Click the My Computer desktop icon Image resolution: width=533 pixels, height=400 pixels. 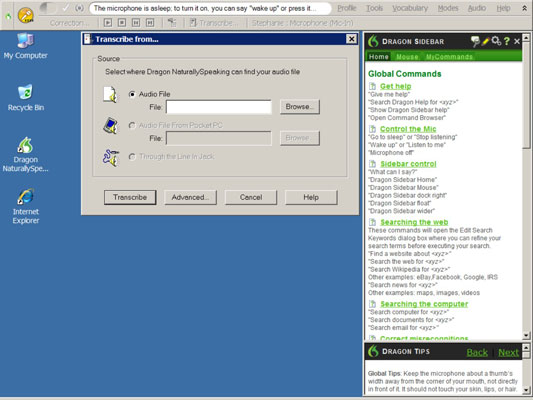coord(25,46)
